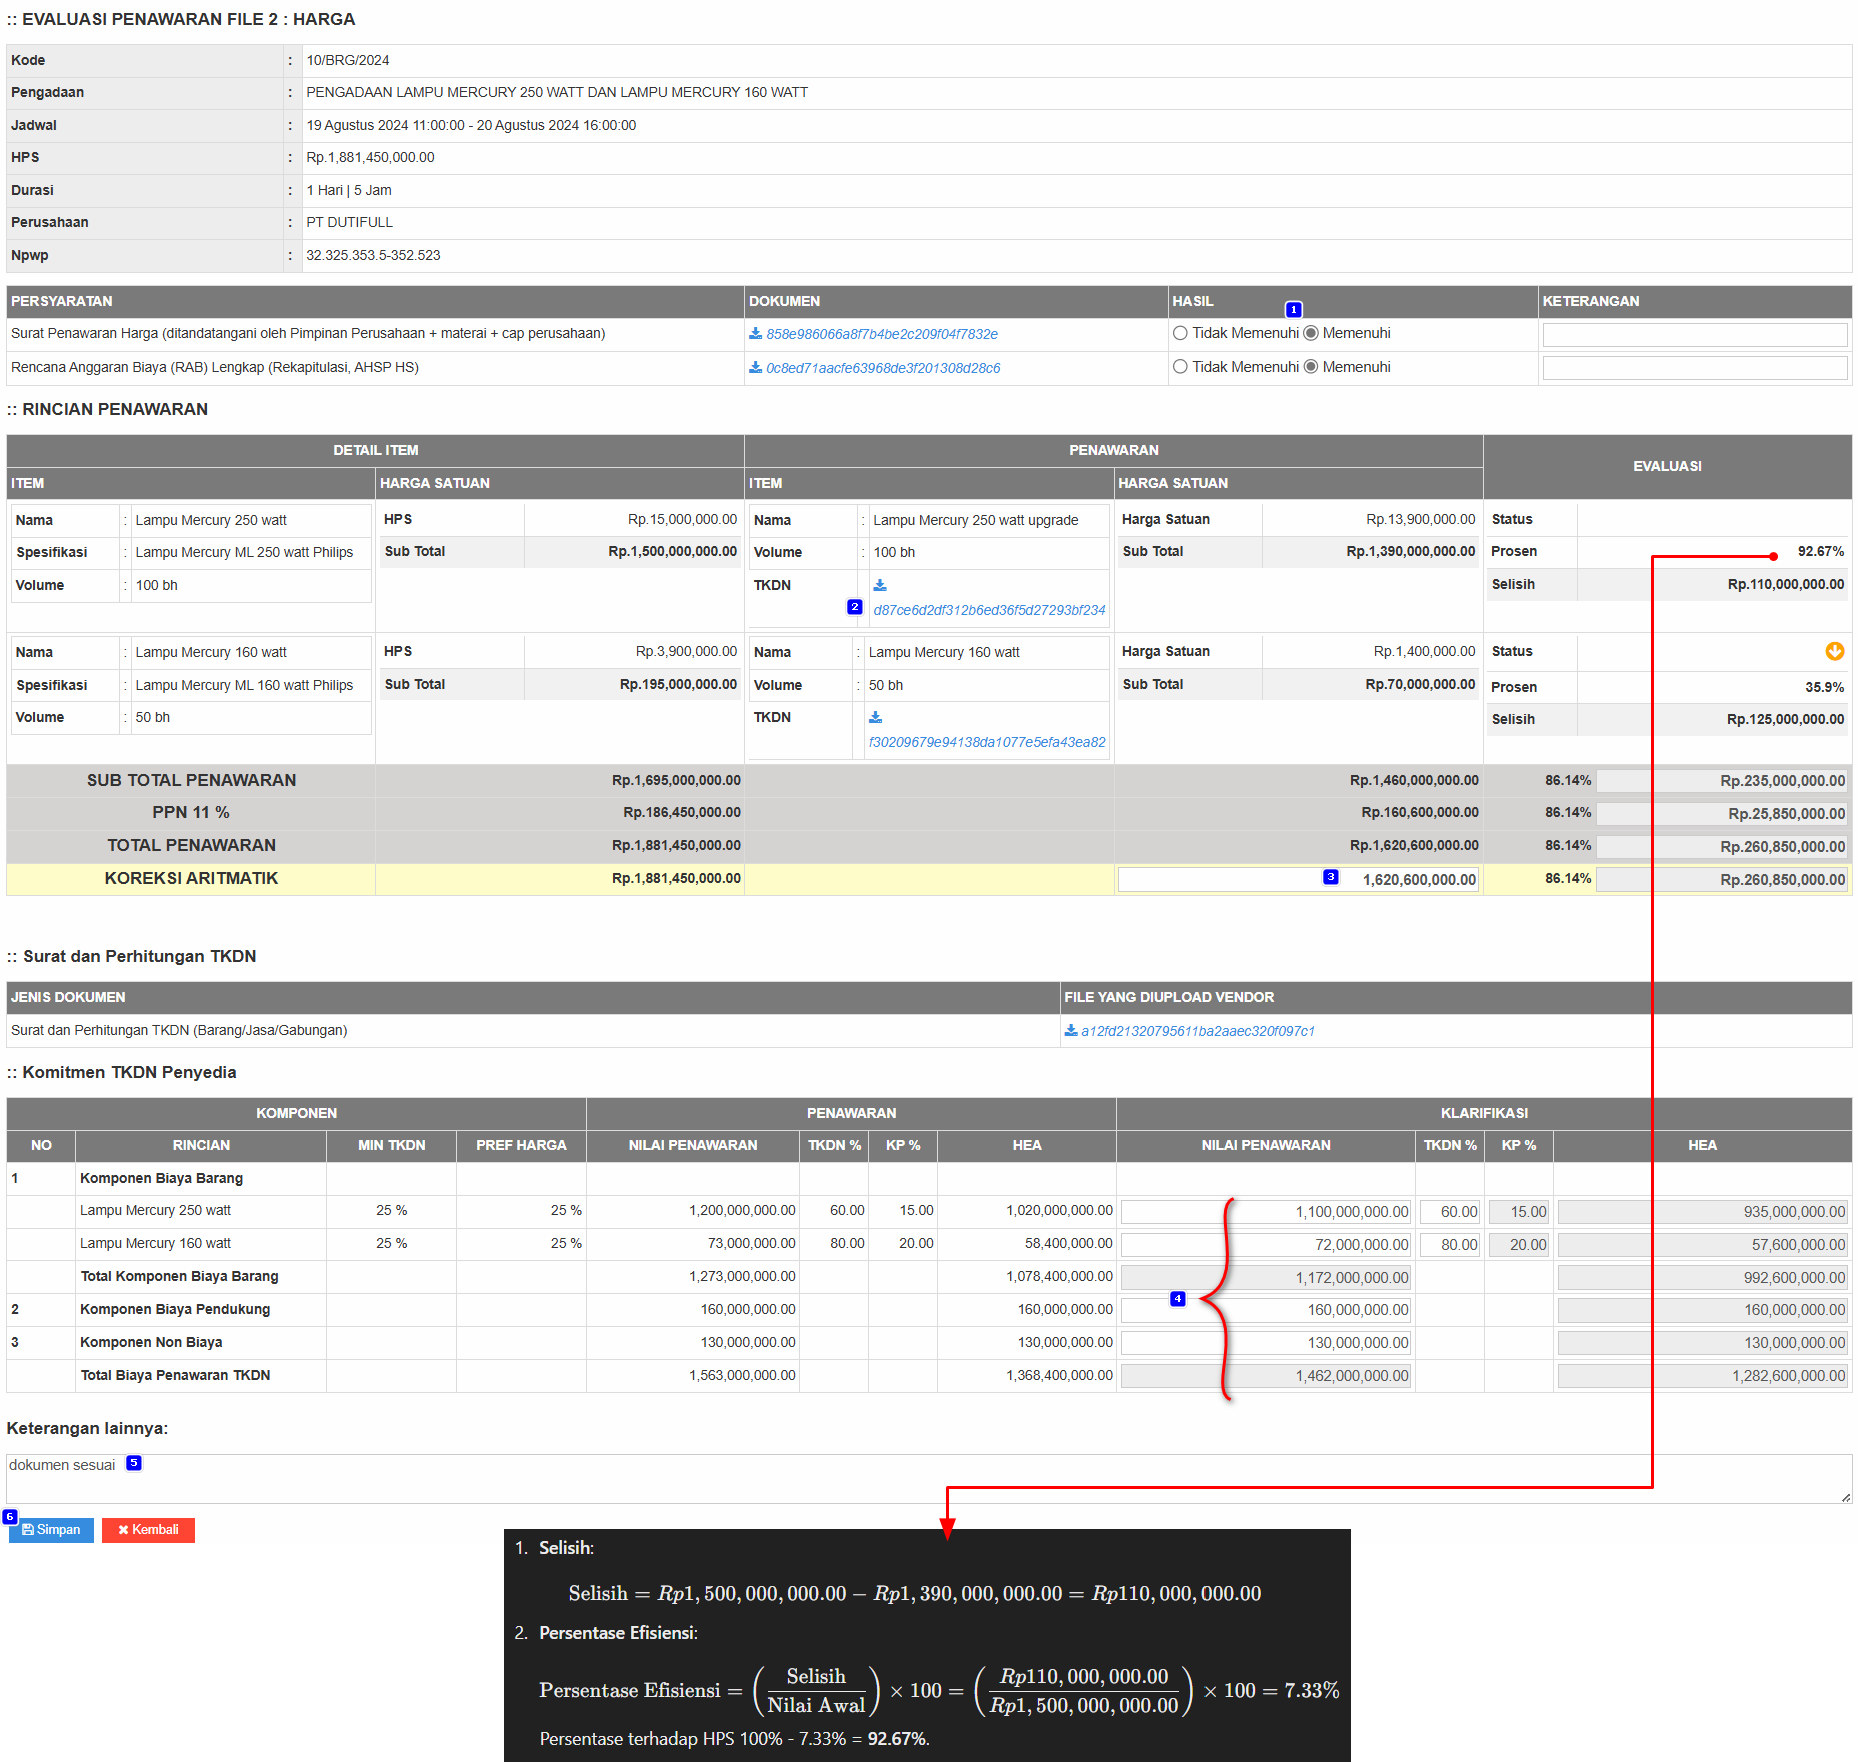Image resolution: width=1858 pixels, height=1762 pixels.
Task: Select Memenuhi for Rencana Anggaran Biaya
Action: [x=1311, y=368]
